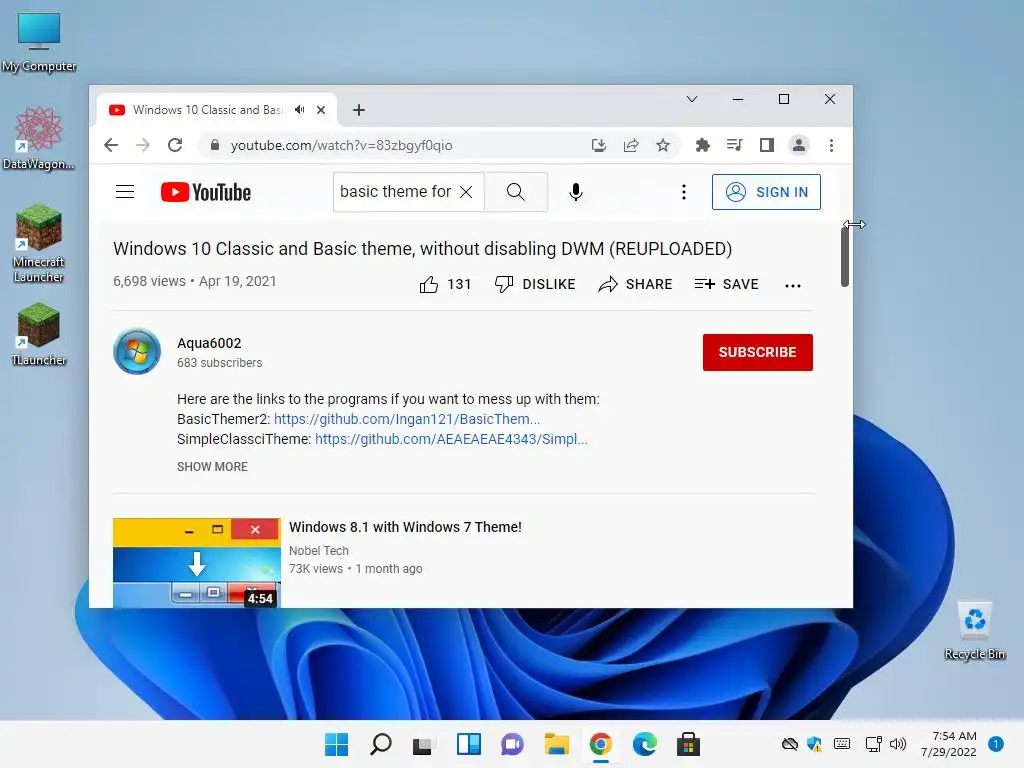Open the Chat taskbar icon
Image resolution: width=1024 pixels, height=768 pixels.
coord(512,744)
